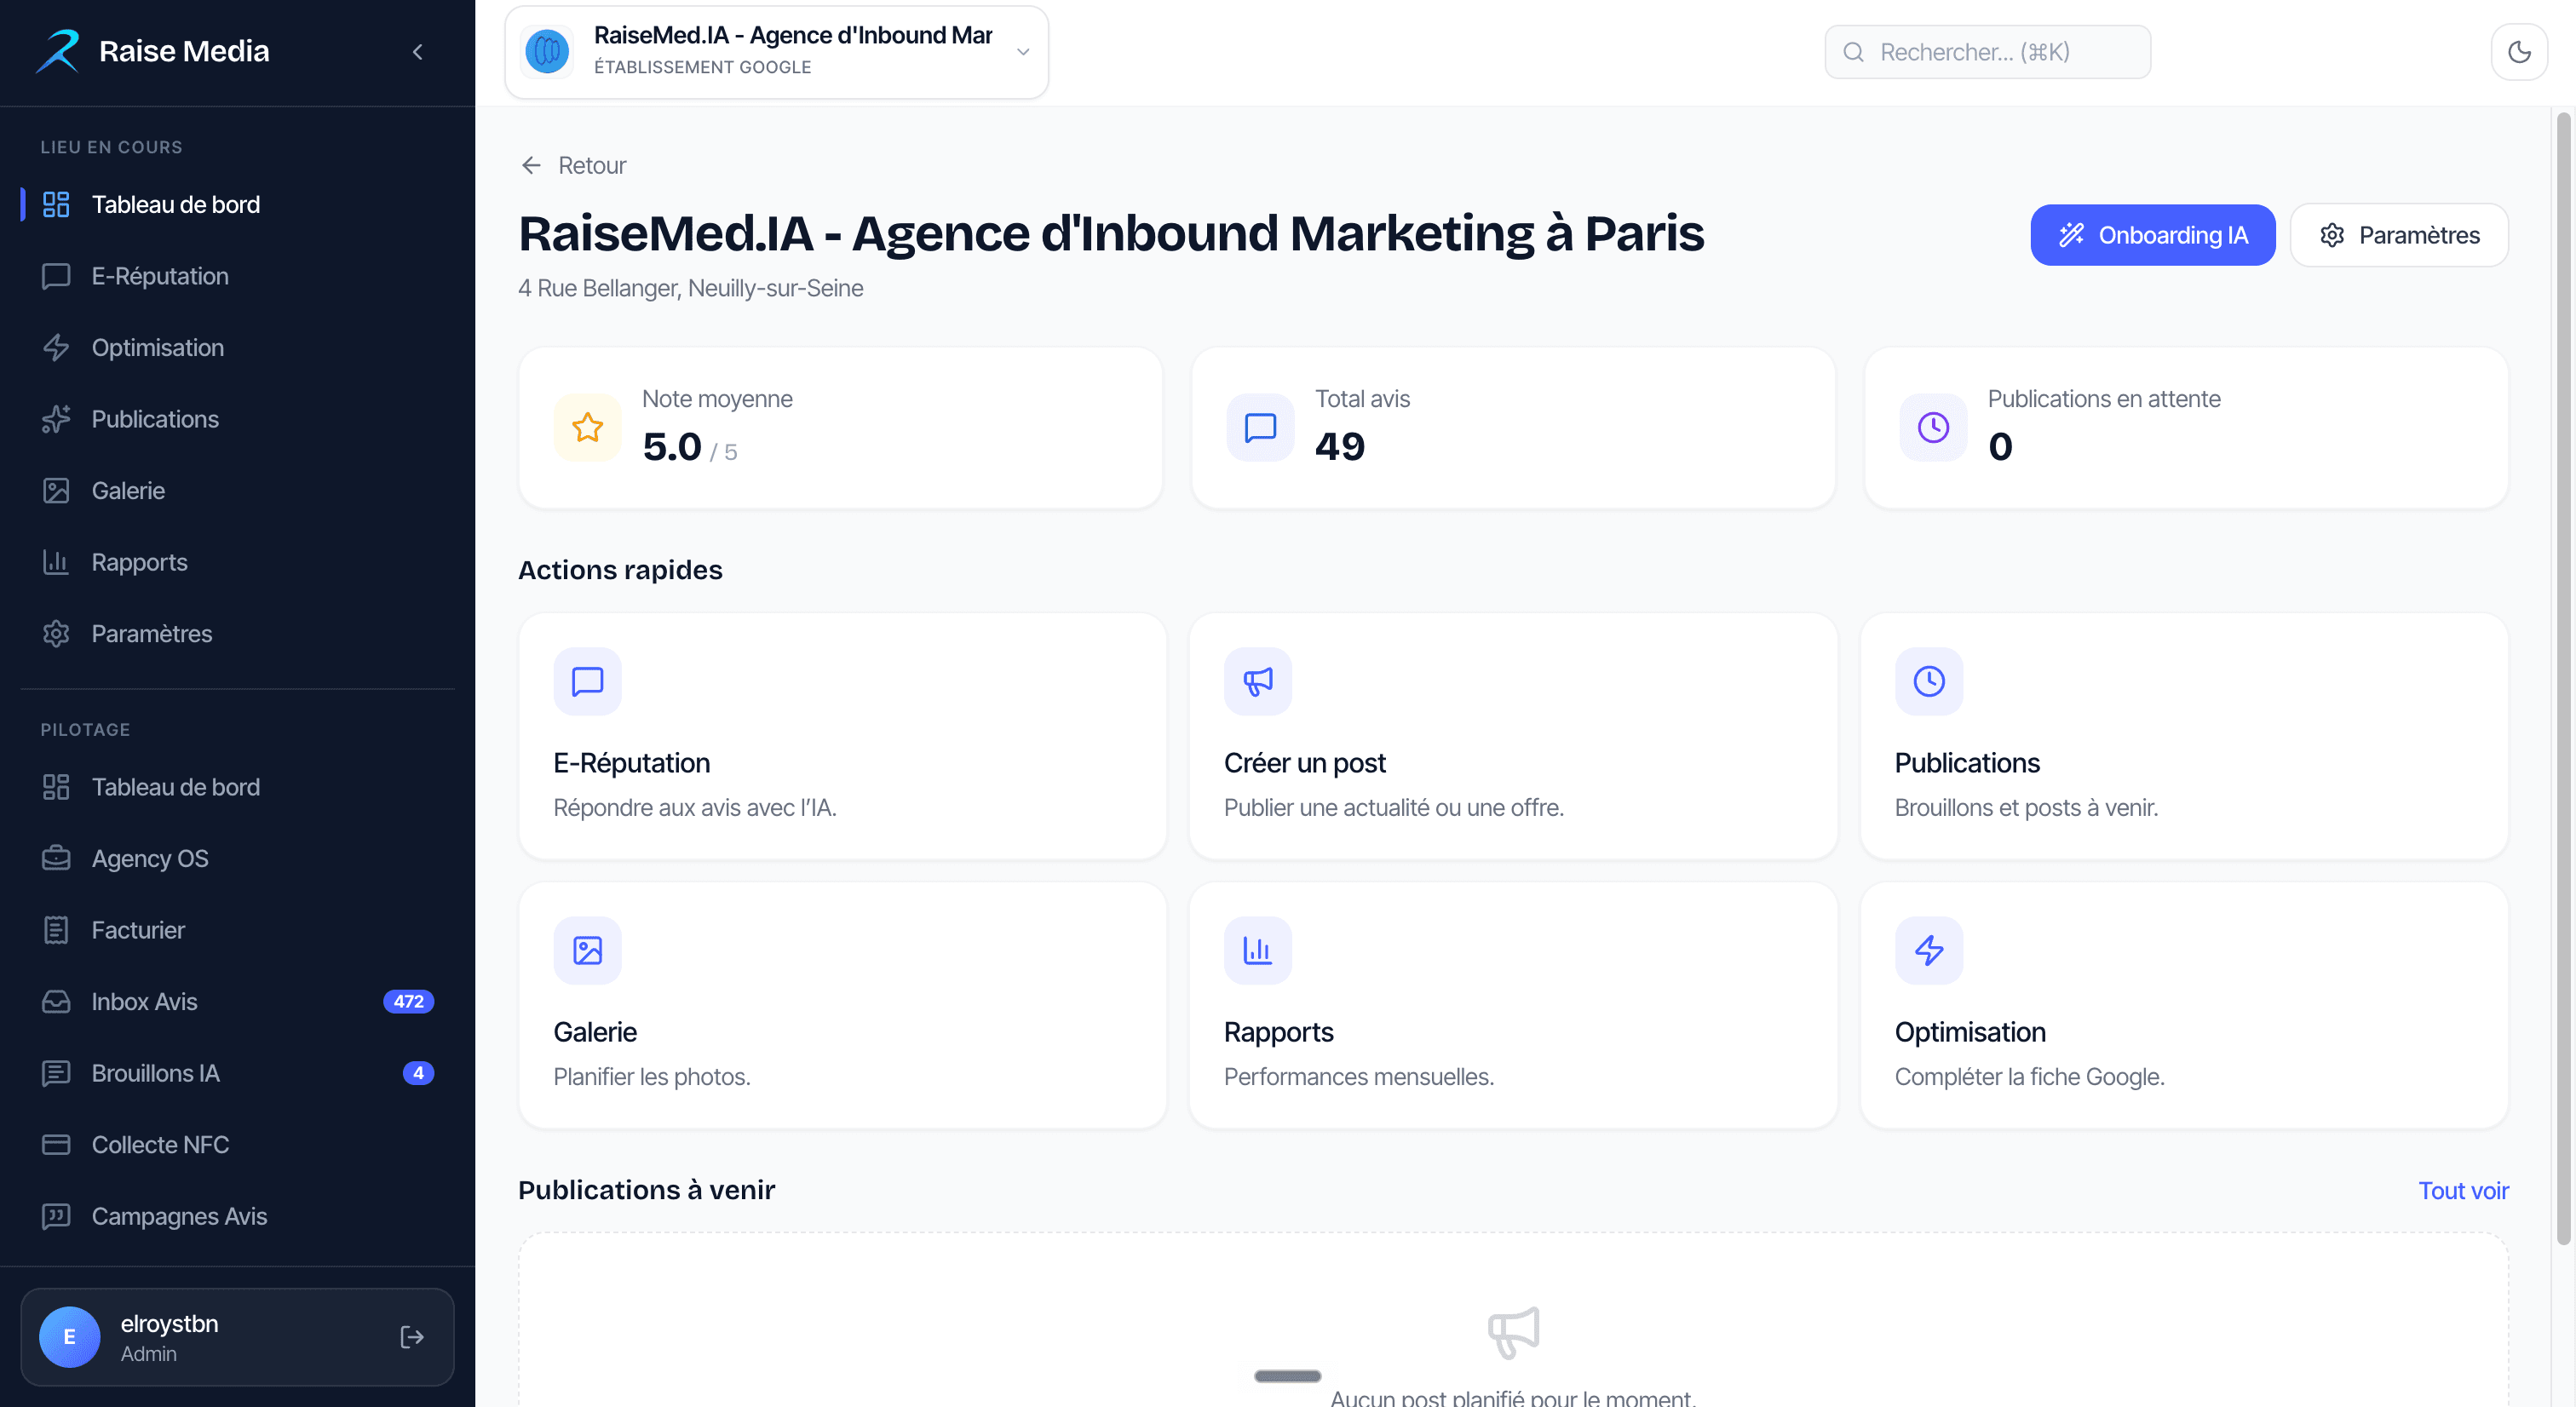
Task: Open Rapports in the sidebar
Action: coord(238,562)
